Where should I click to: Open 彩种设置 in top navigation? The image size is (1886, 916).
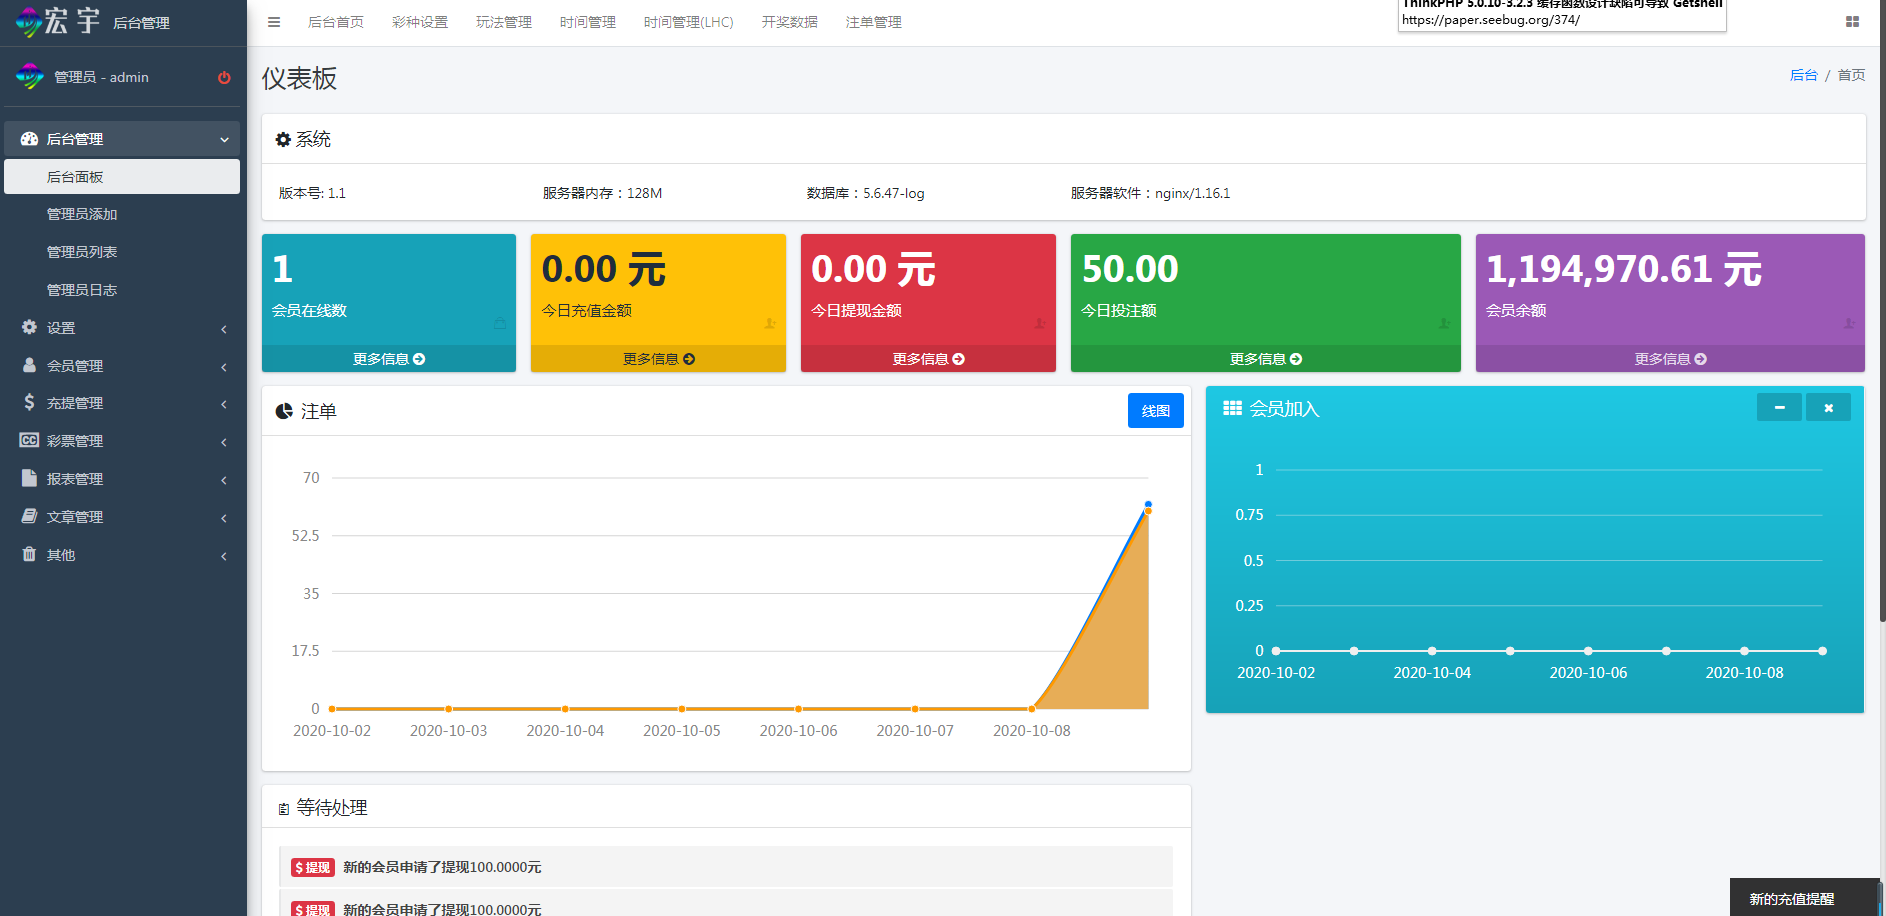click(x=420, y=22)
